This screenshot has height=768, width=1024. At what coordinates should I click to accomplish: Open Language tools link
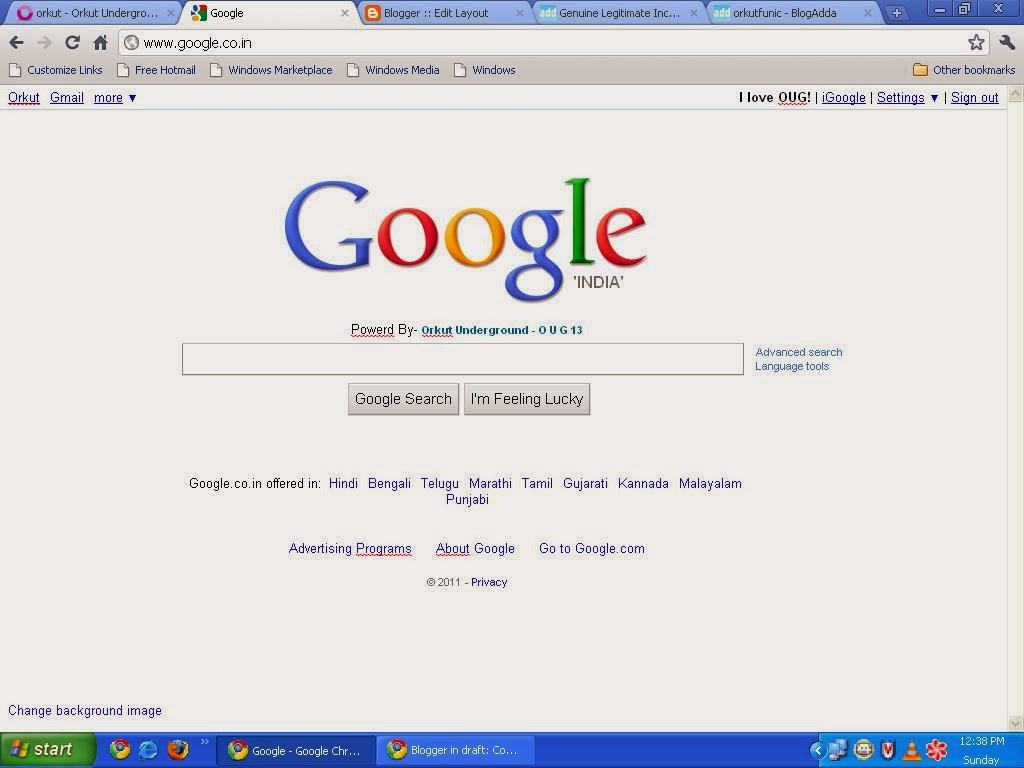tap(792, 366)
